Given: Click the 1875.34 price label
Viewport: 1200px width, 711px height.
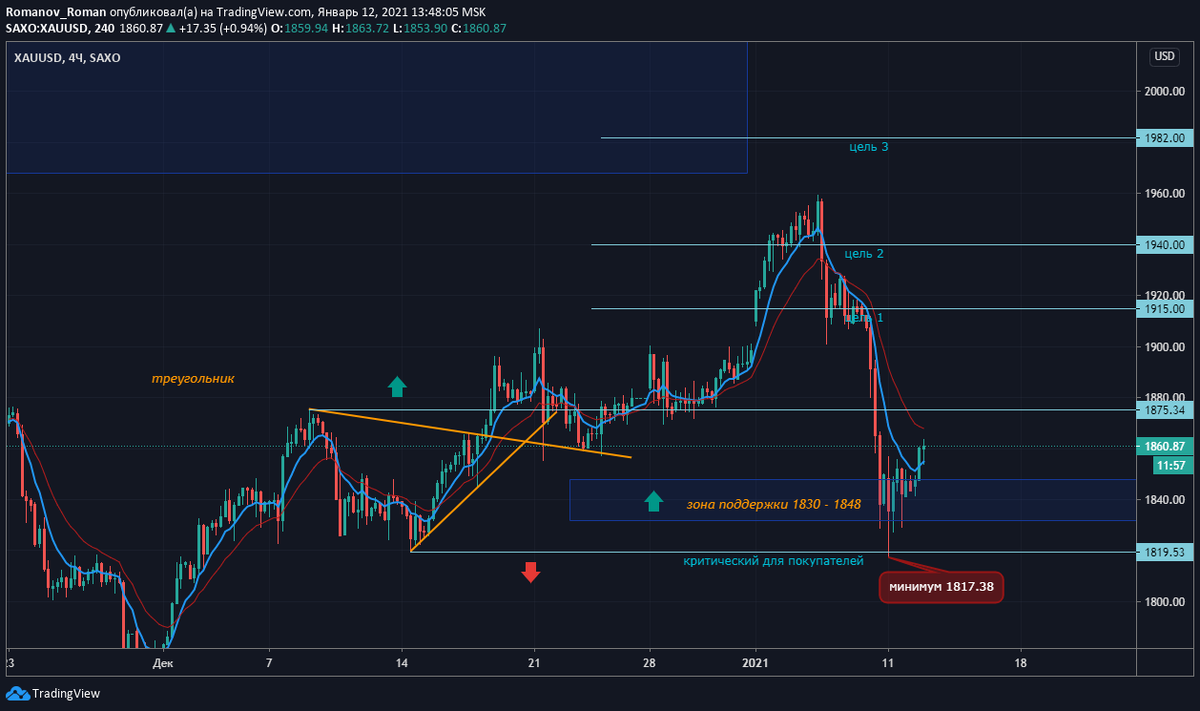Looking at the screenshot, I should point(1165,410).
